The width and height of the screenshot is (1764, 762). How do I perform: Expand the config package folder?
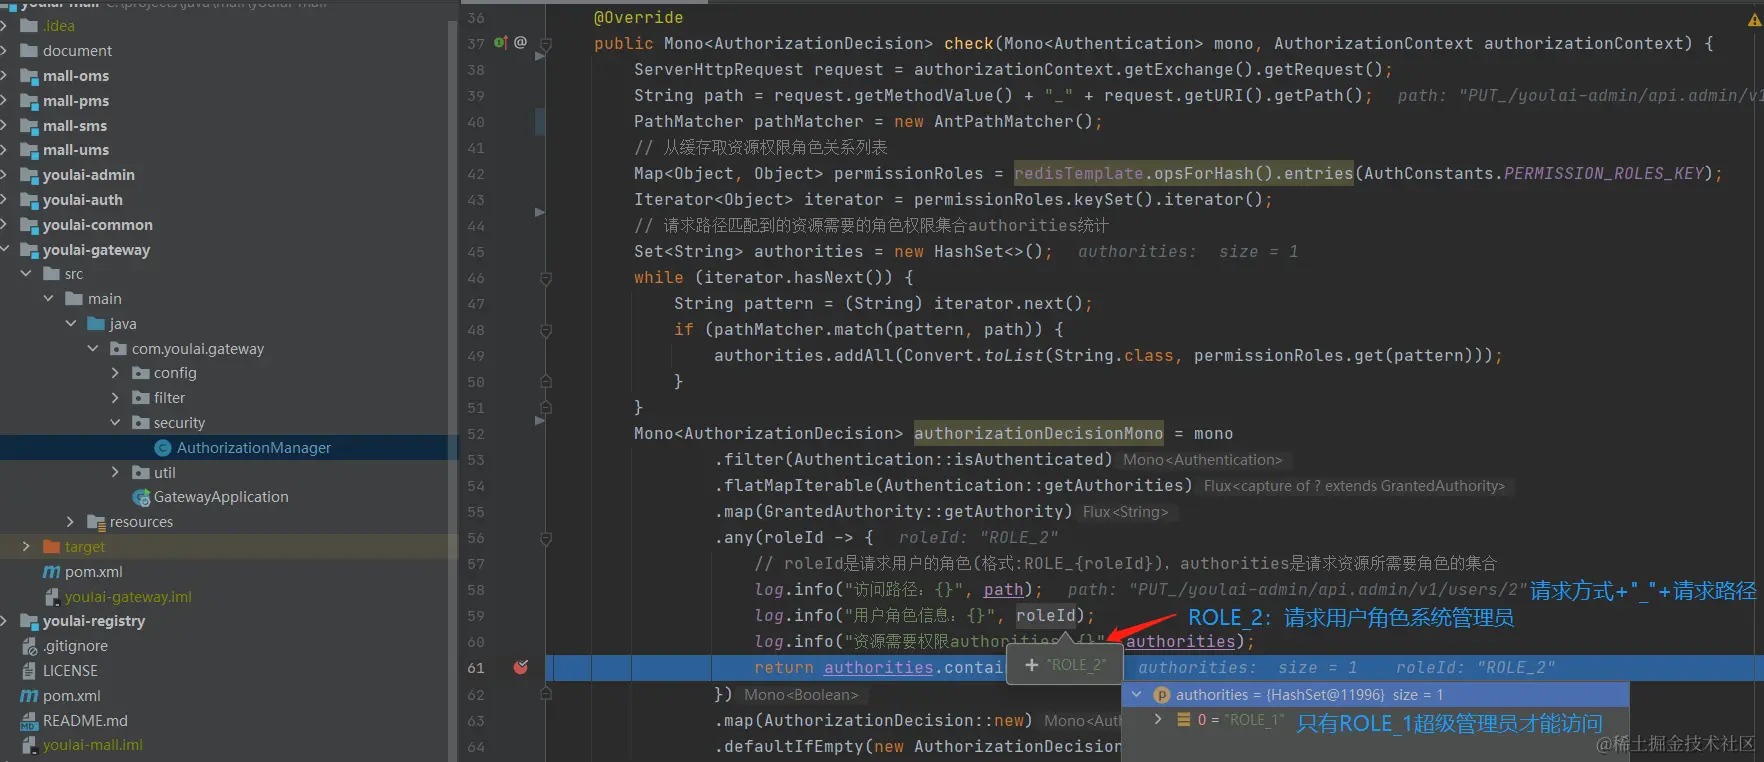[x=115, y=373]
